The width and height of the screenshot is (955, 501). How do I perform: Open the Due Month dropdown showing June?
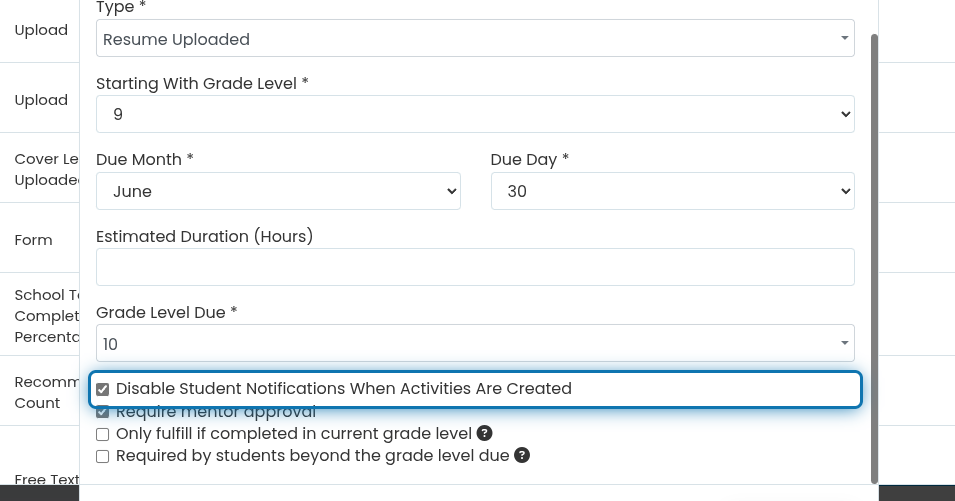(278, 191)
